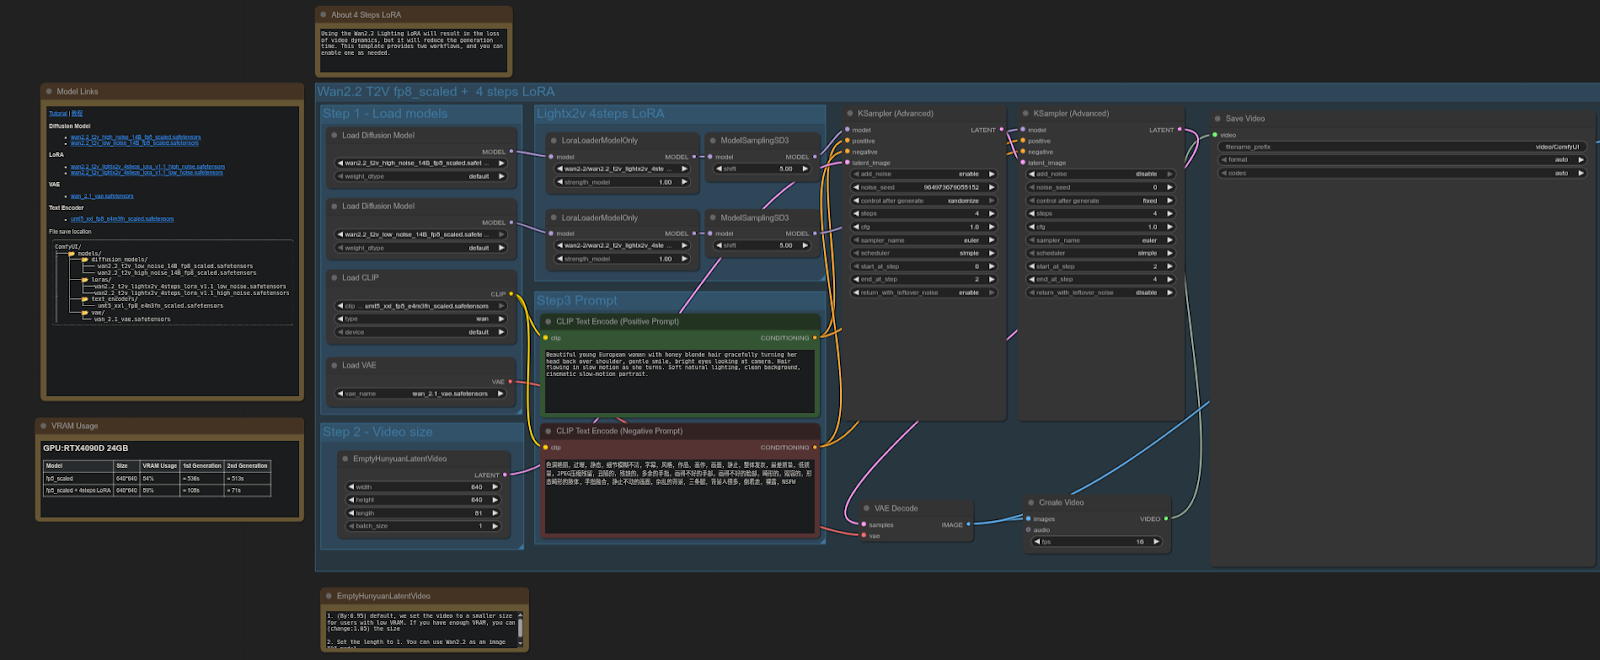Toggle return_with_leftover_noise set to disable
Viewport: 1600px width, 660px height.
[1100, 293]
